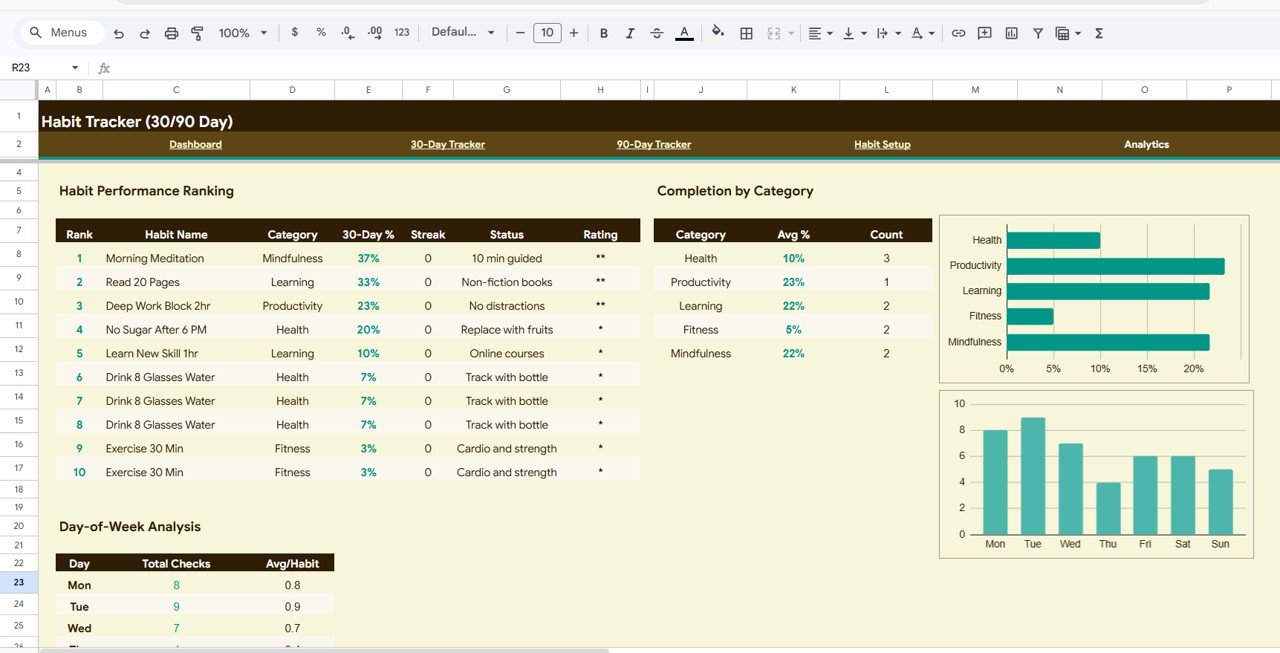Open the text wrapping options dropdown
This screenshot has height=653, width=1280.
coord(886,33)
